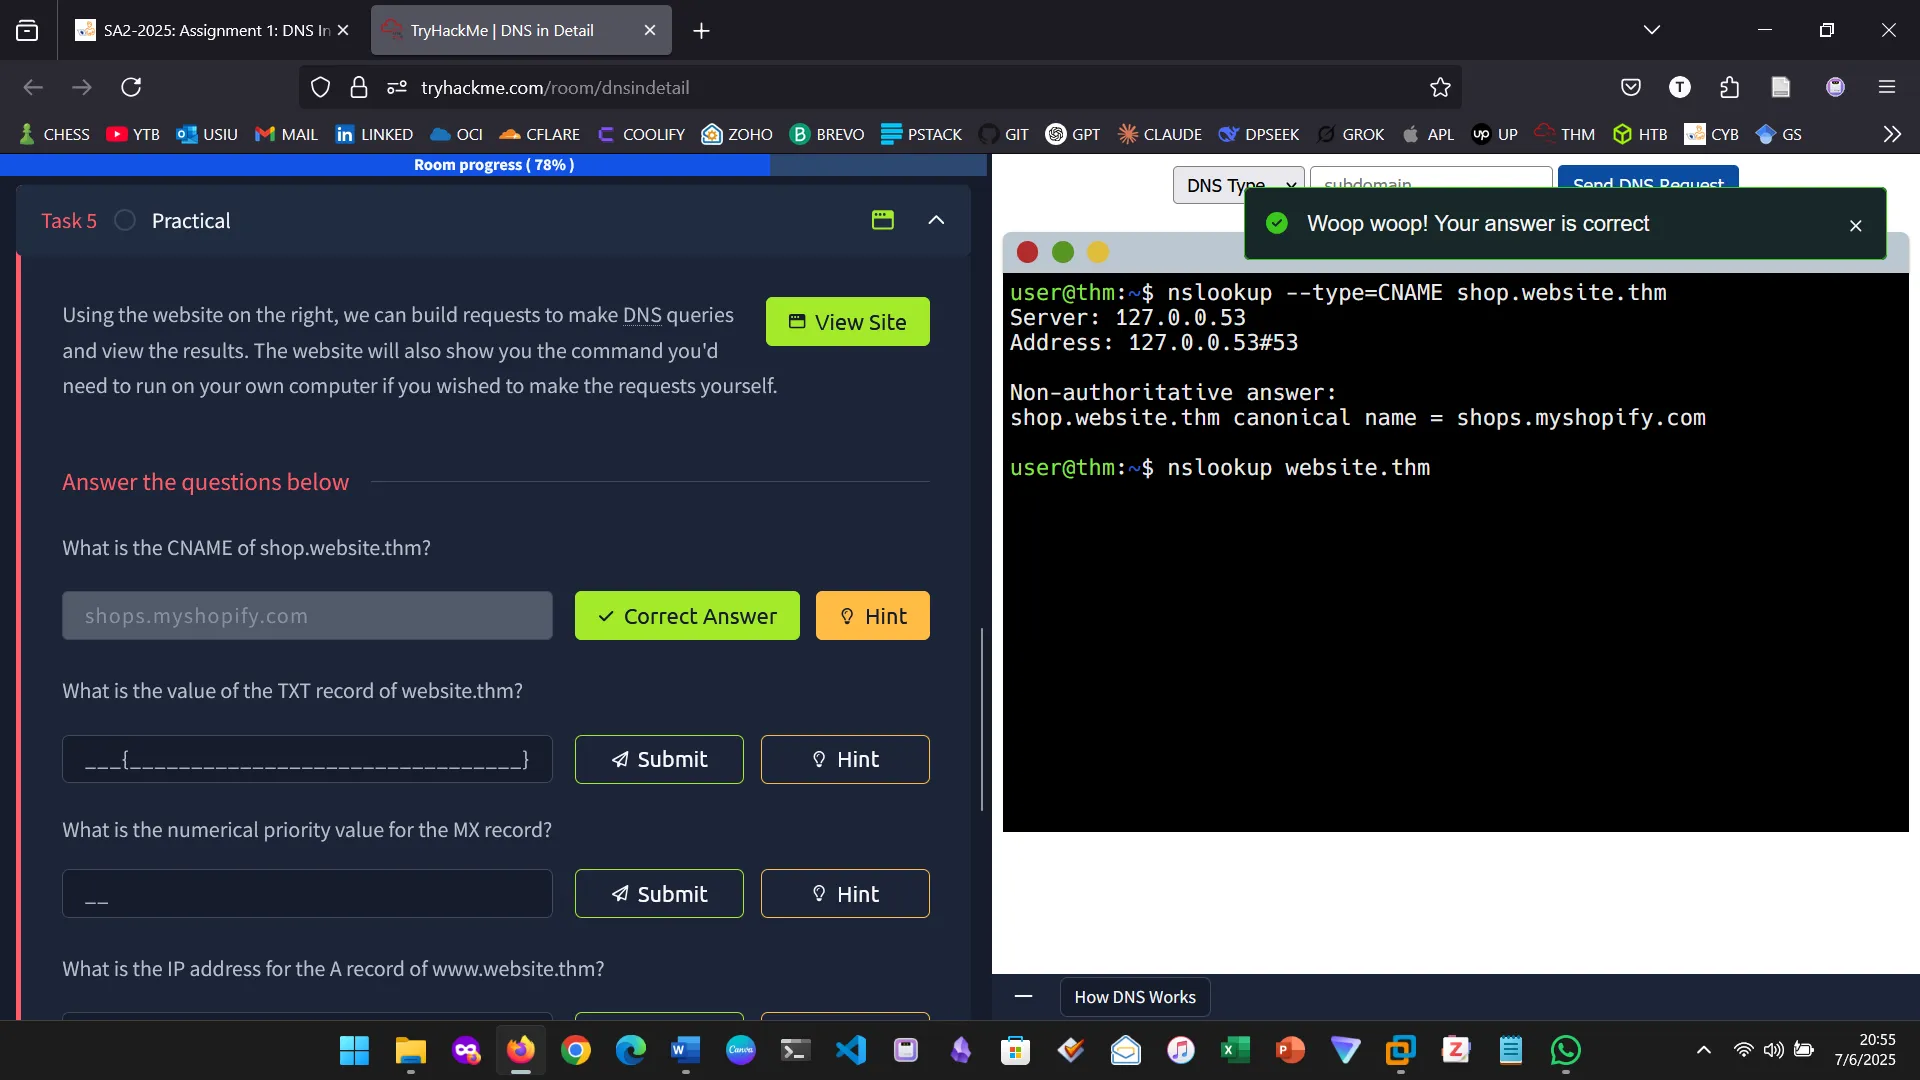Open the DNS Type dropdown
This screenshot has height=1080, width=1920.
(1237, 185)
